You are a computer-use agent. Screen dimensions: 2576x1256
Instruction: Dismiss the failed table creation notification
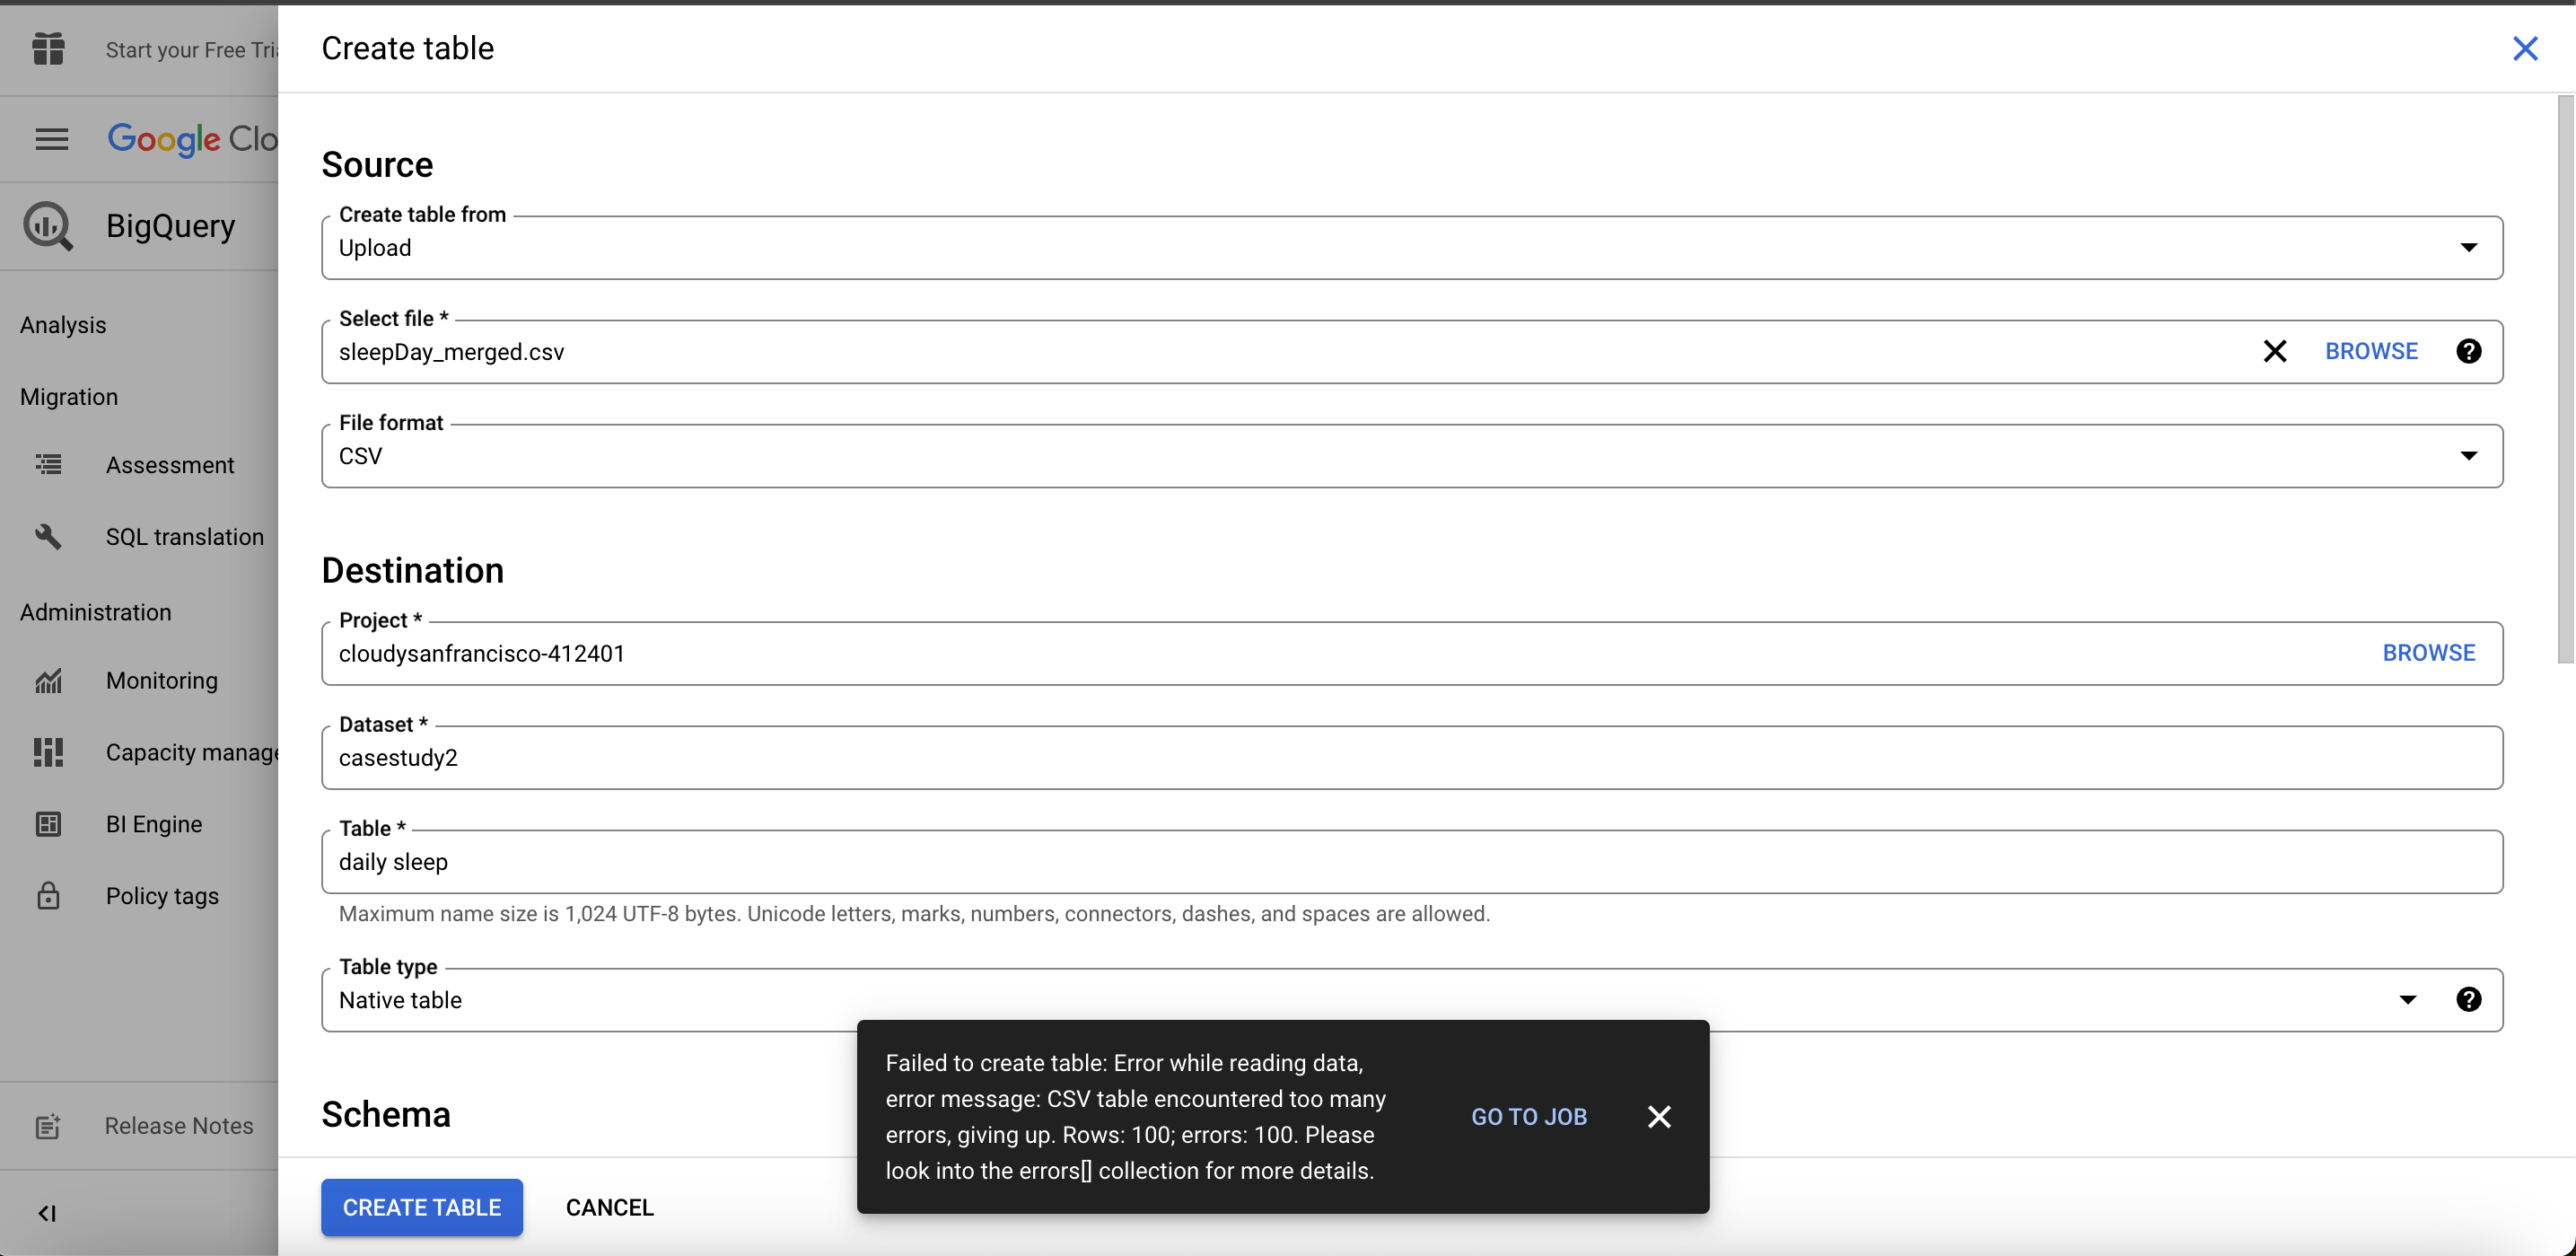pyautogui.click(x=1659, y=1116)
